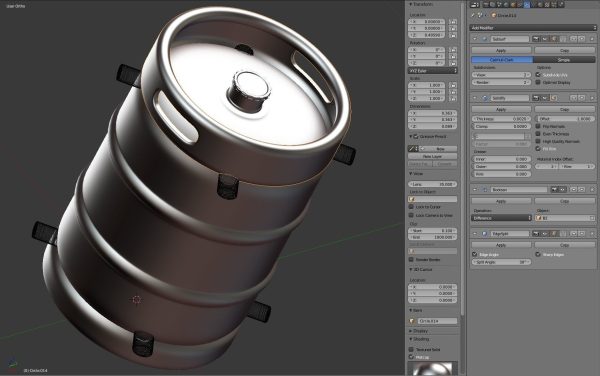Viewport: 600px width, 376px height.
Task: Open the Modifiers tab wrench icon
Action: coord(527,5)
